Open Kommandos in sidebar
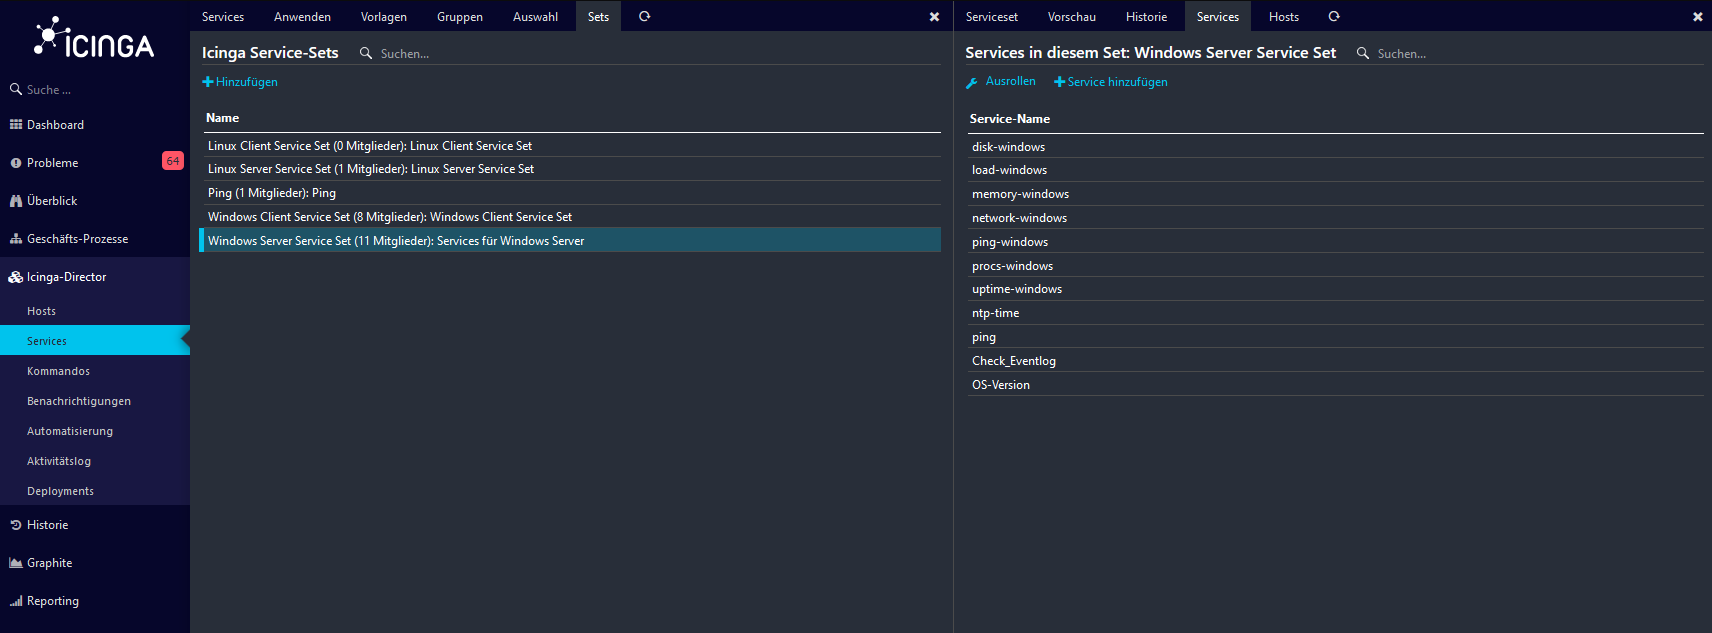Screen dimensions: 1712x633 coord(95,371)
